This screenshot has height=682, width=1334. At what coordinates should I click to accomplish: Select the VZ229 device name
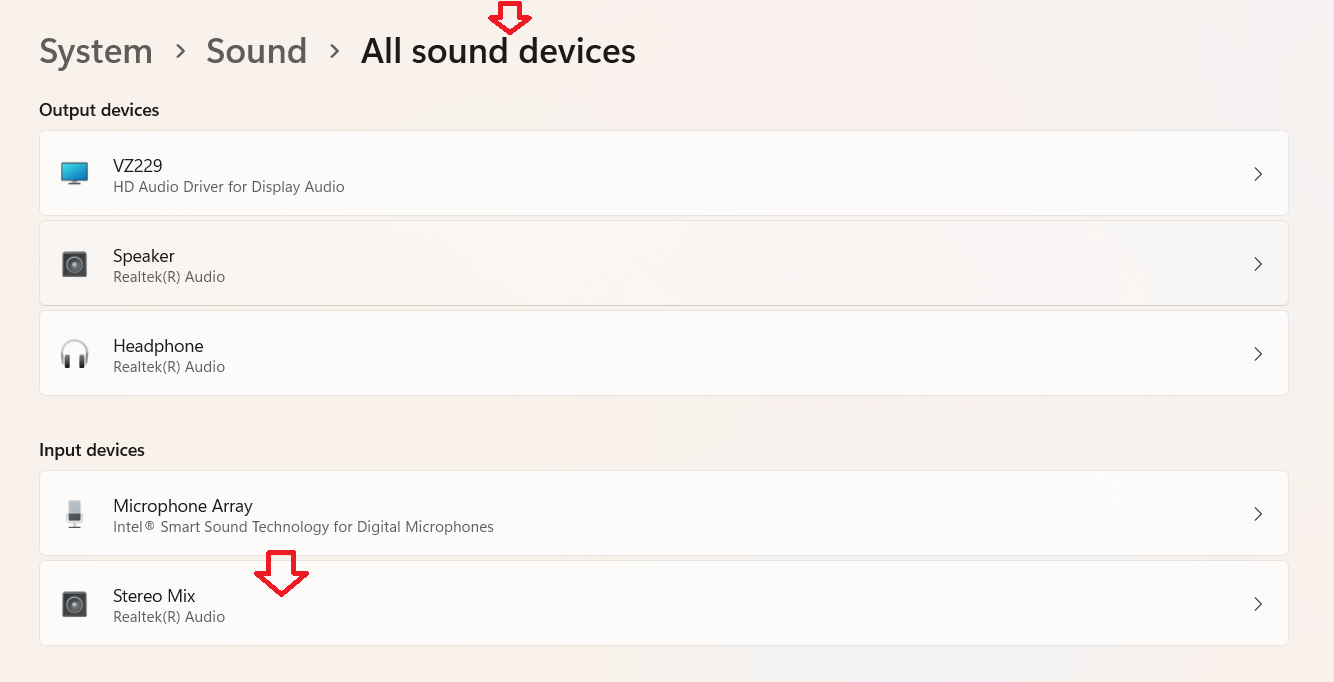138,166
